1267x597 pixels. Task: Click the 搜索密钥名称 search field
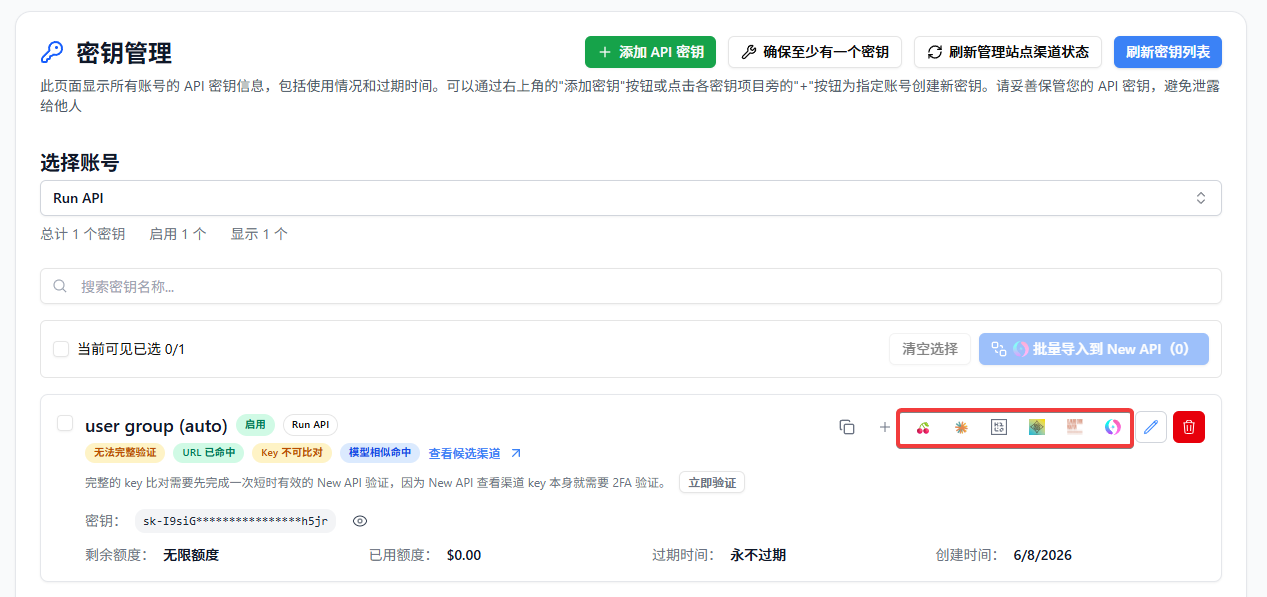[x=631, y=286]
